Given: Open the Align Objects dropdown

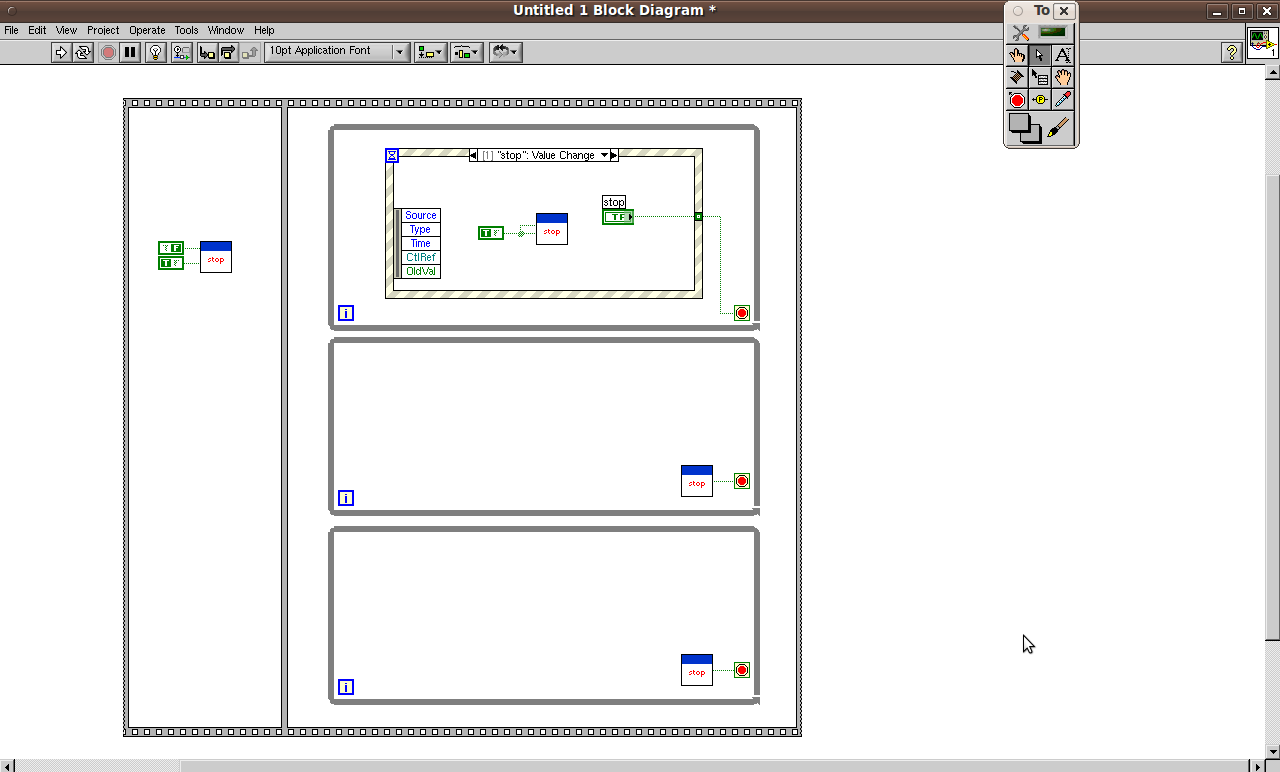Looking at the screenshot, I should [x=430, y=52].
